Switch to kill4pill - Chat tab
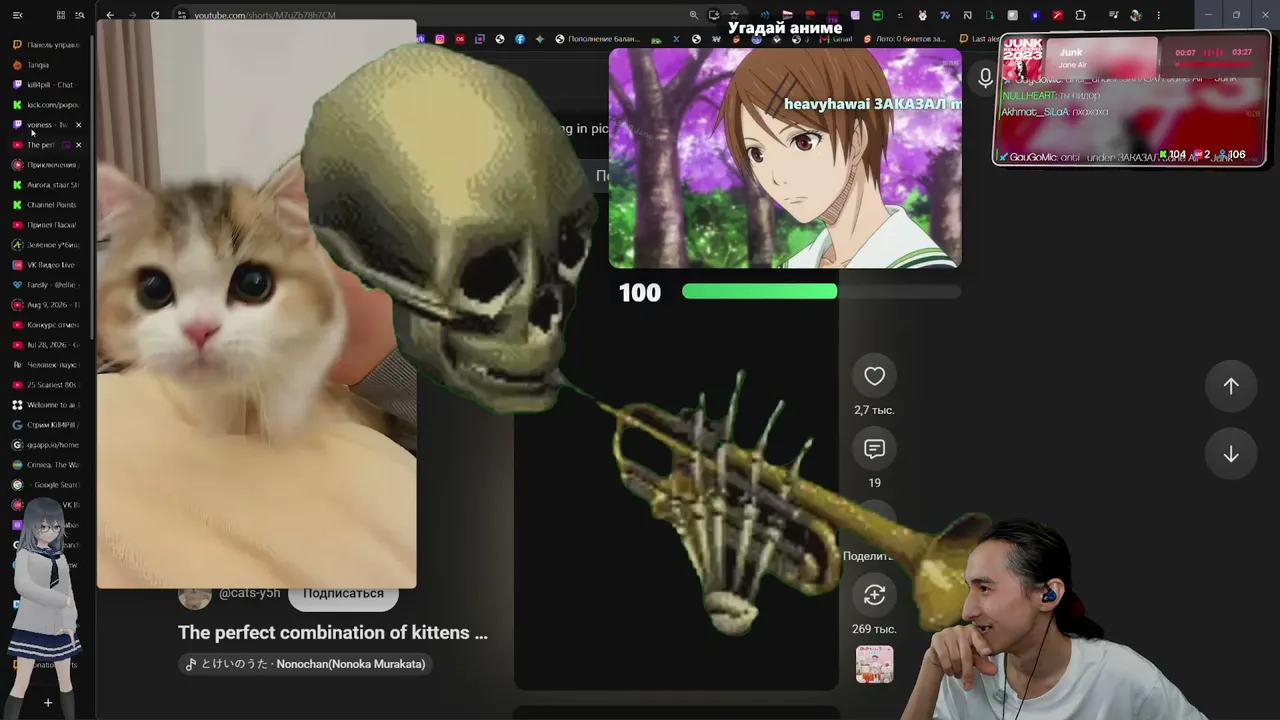This screenshot has height=720, width=1280. coord(46,85)
